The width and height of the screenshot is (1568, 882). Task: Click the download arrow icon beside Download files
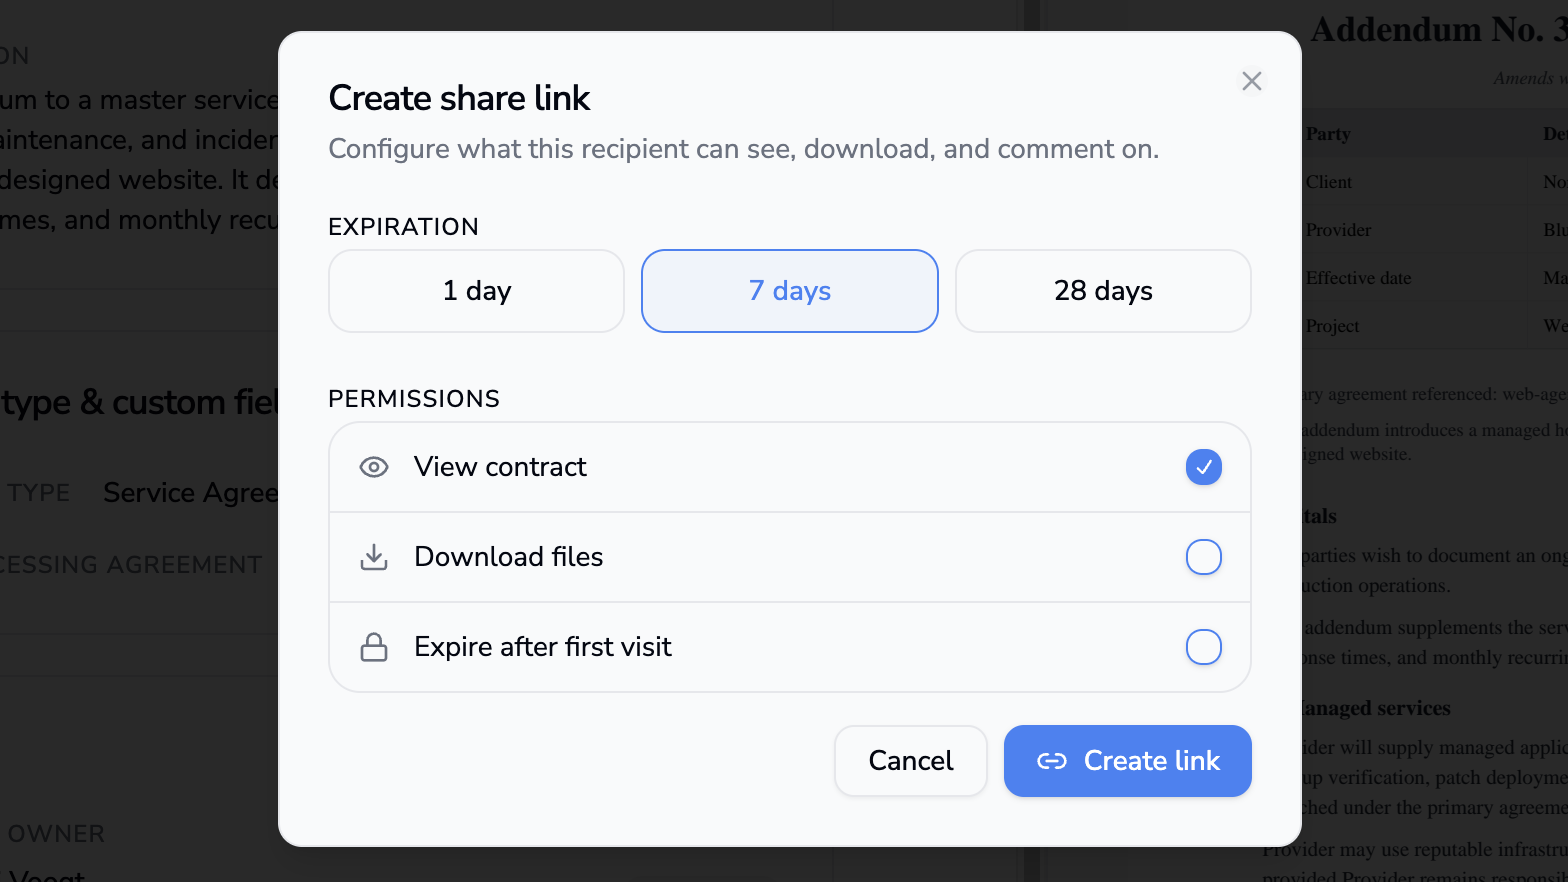[x=374, y=557]
